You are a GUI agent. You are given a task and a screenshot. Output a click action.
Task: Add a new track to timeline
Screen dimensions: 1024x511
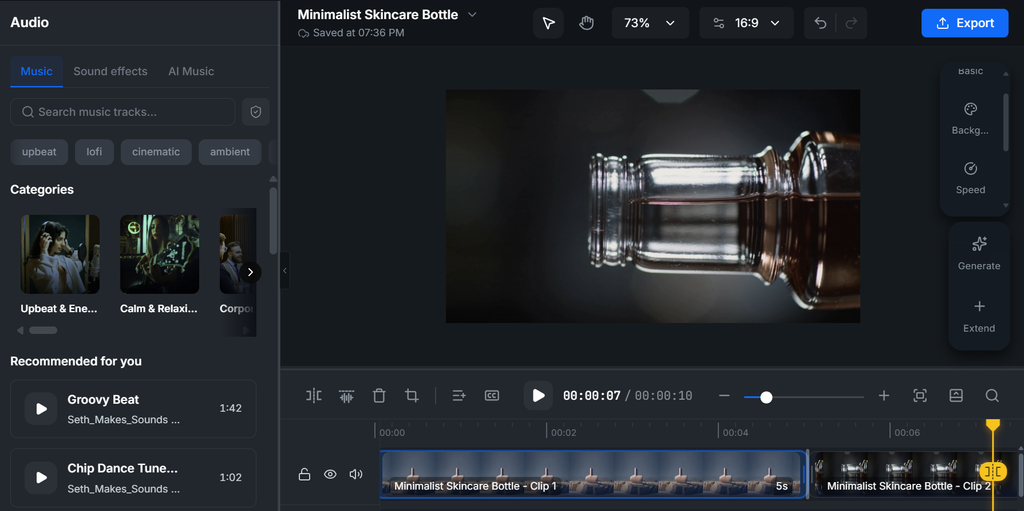(459, 395)
